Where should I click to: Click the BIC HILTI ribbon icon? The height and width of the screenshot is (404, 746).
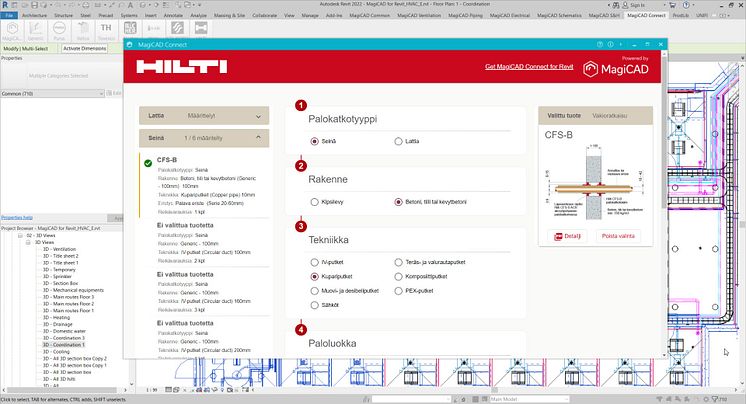point(130,28)
